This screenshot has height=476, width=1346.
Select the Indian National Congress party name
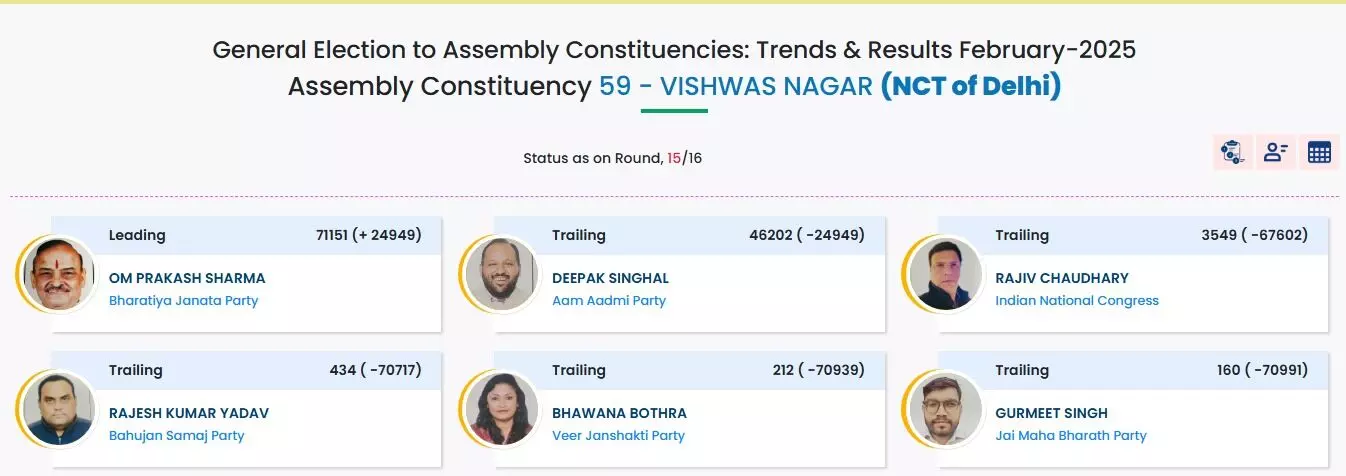click(x=1076, y=301)
